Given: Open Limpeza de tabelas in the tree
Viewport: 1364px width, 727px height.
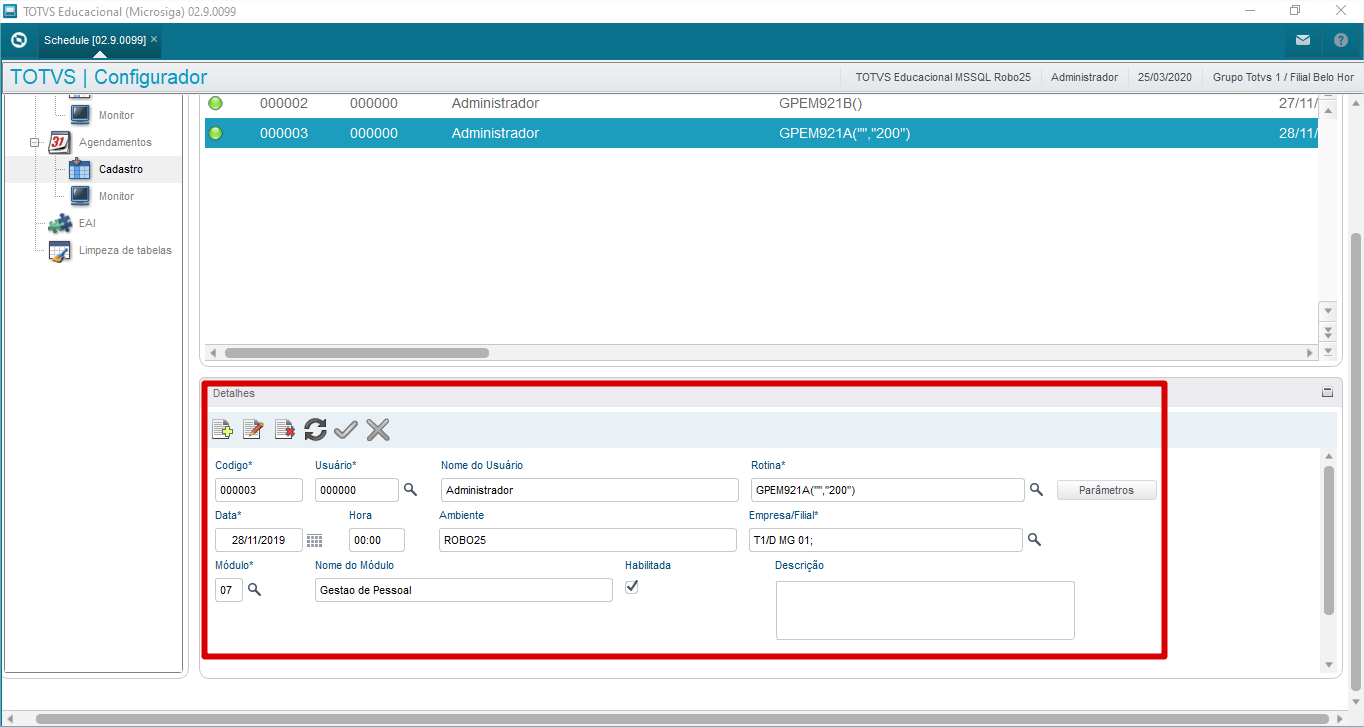Looking at the screenshot, I should tap(125, 251).
